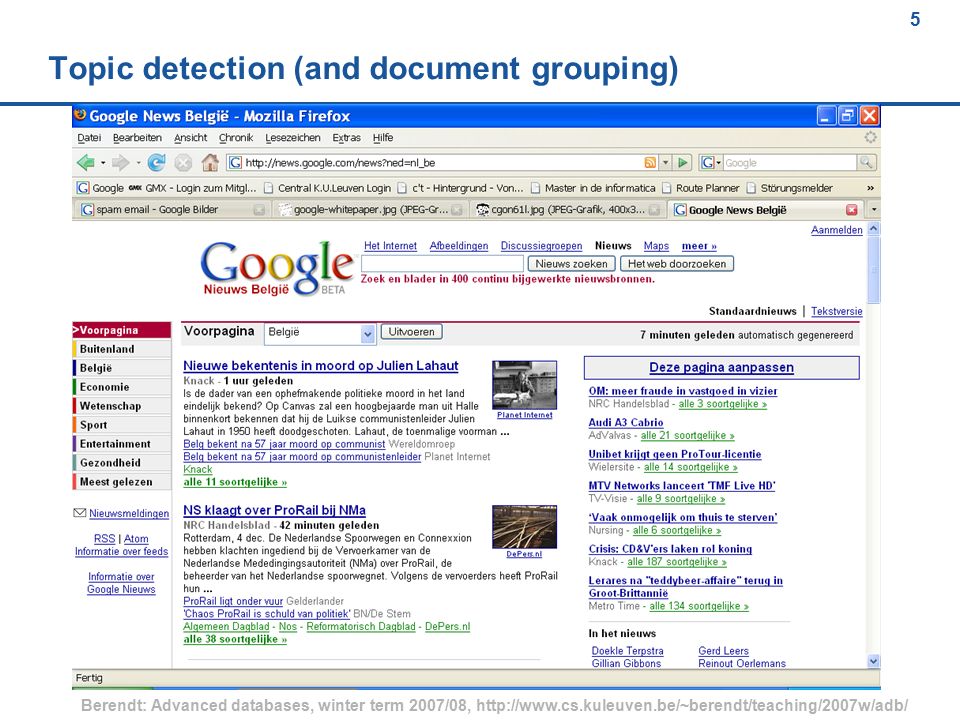Expand the address bar URL dropdown
This screenshot has width=960, height=720.
tap(666, 163)
